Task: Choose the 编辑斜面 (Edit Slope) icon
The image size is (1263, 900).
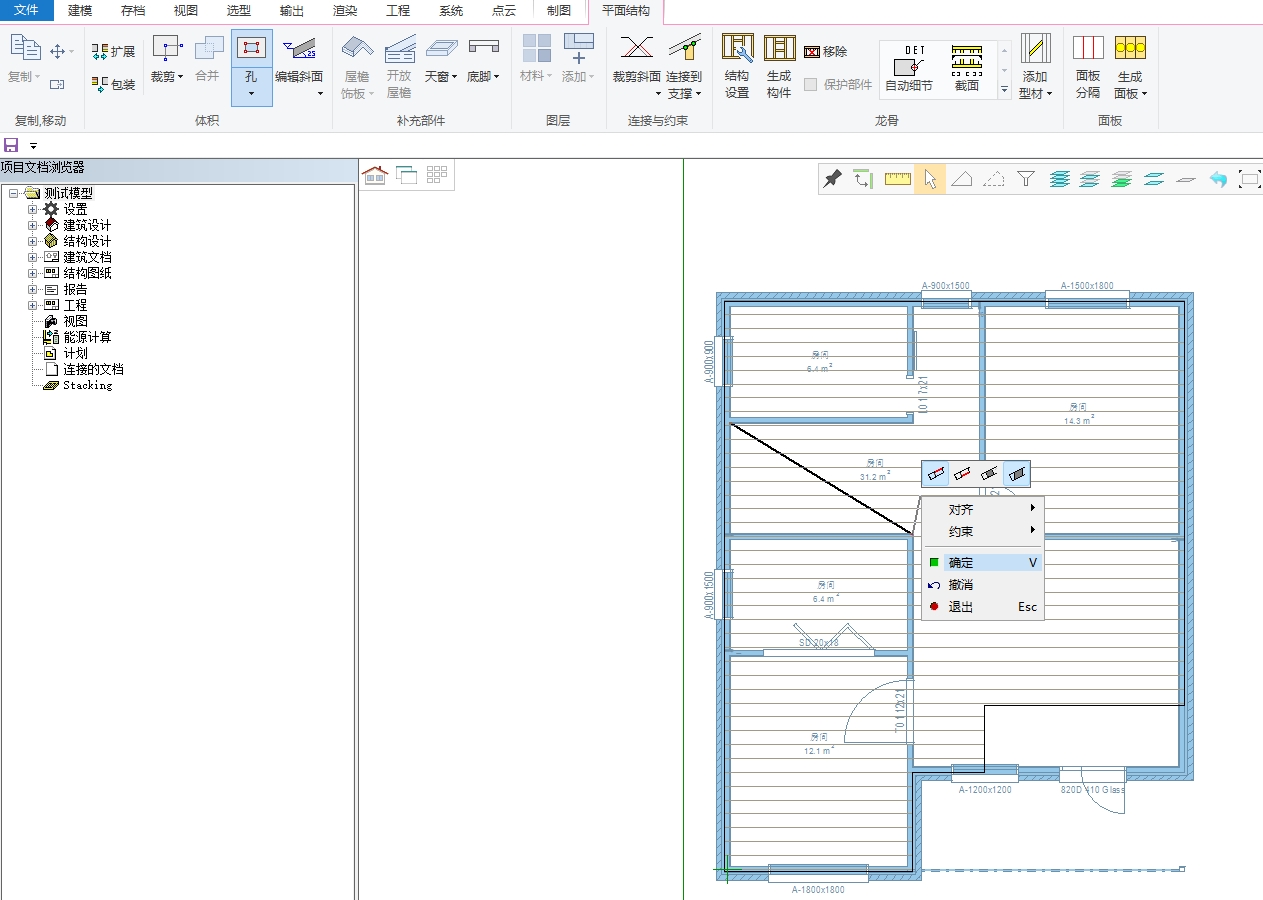Action: [x=299, y=48]
